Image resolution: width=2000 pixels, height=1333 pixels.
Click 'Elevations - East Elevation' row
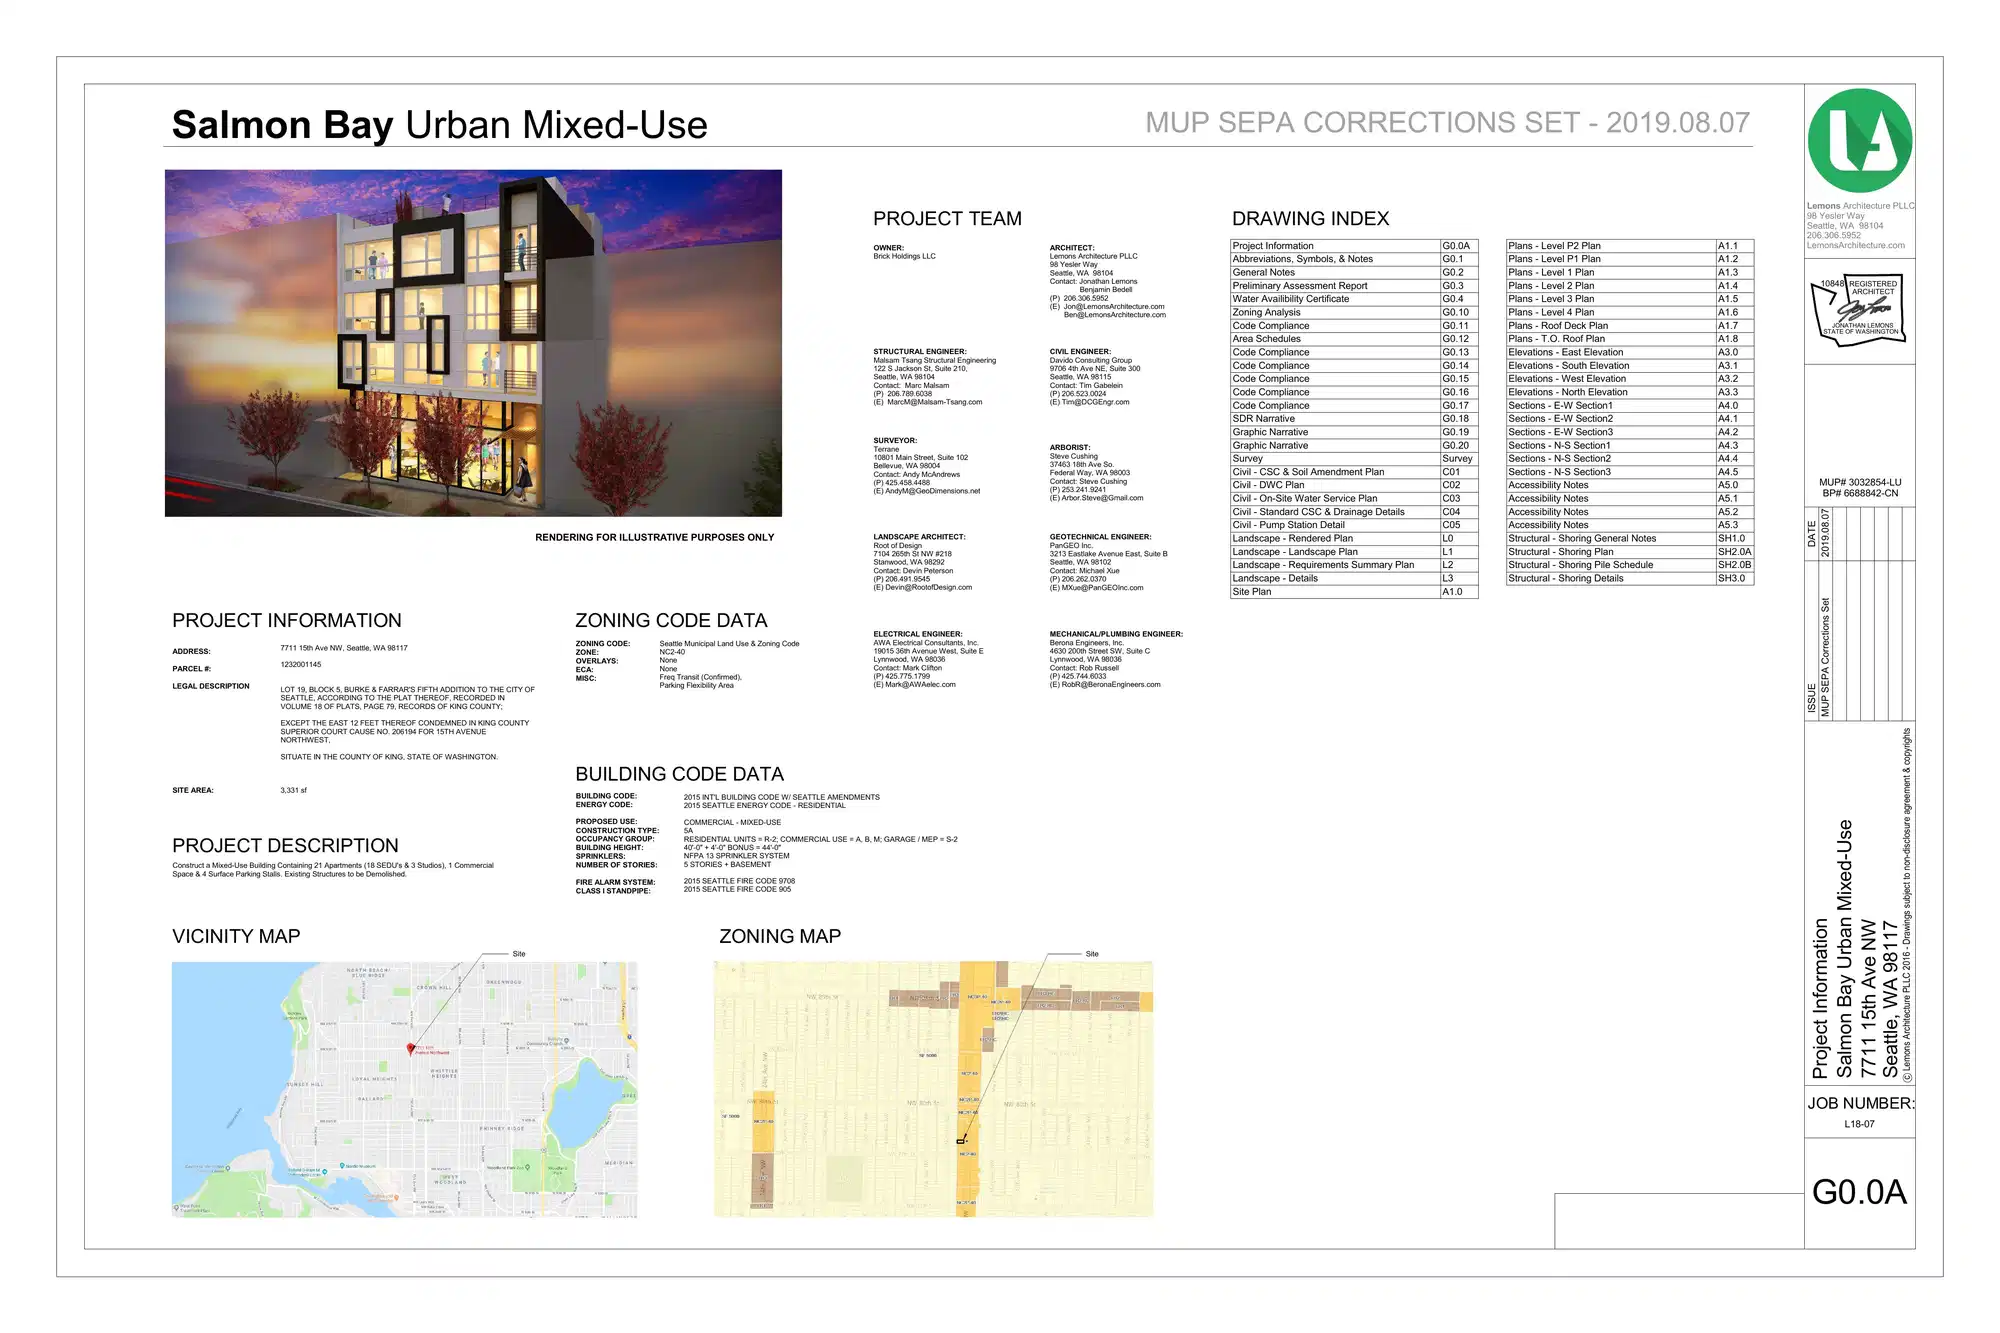pos(1630,352)
